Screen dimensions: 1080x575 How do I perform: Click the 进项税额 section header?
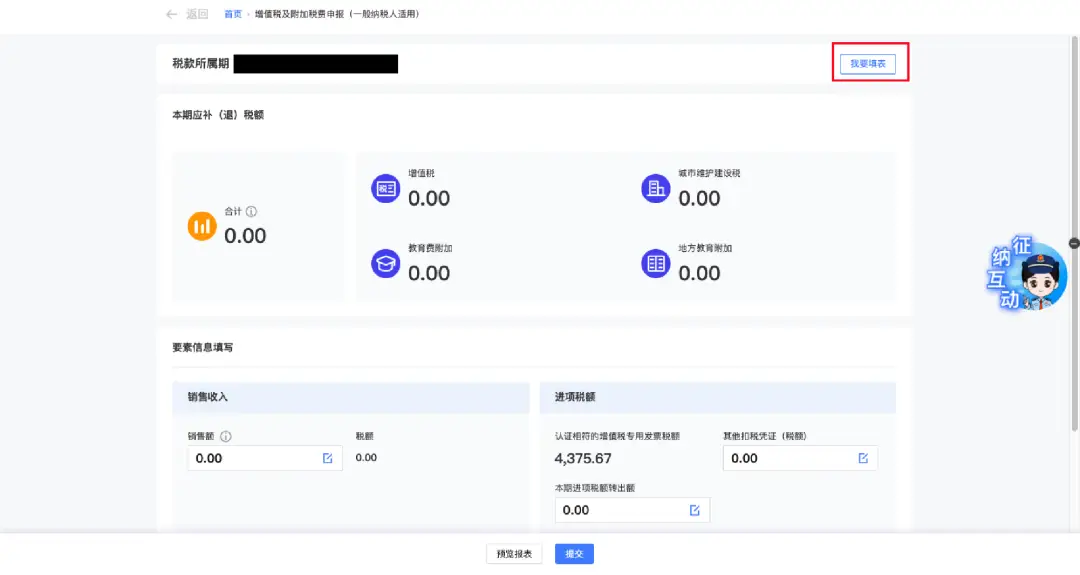pos(718,397)
